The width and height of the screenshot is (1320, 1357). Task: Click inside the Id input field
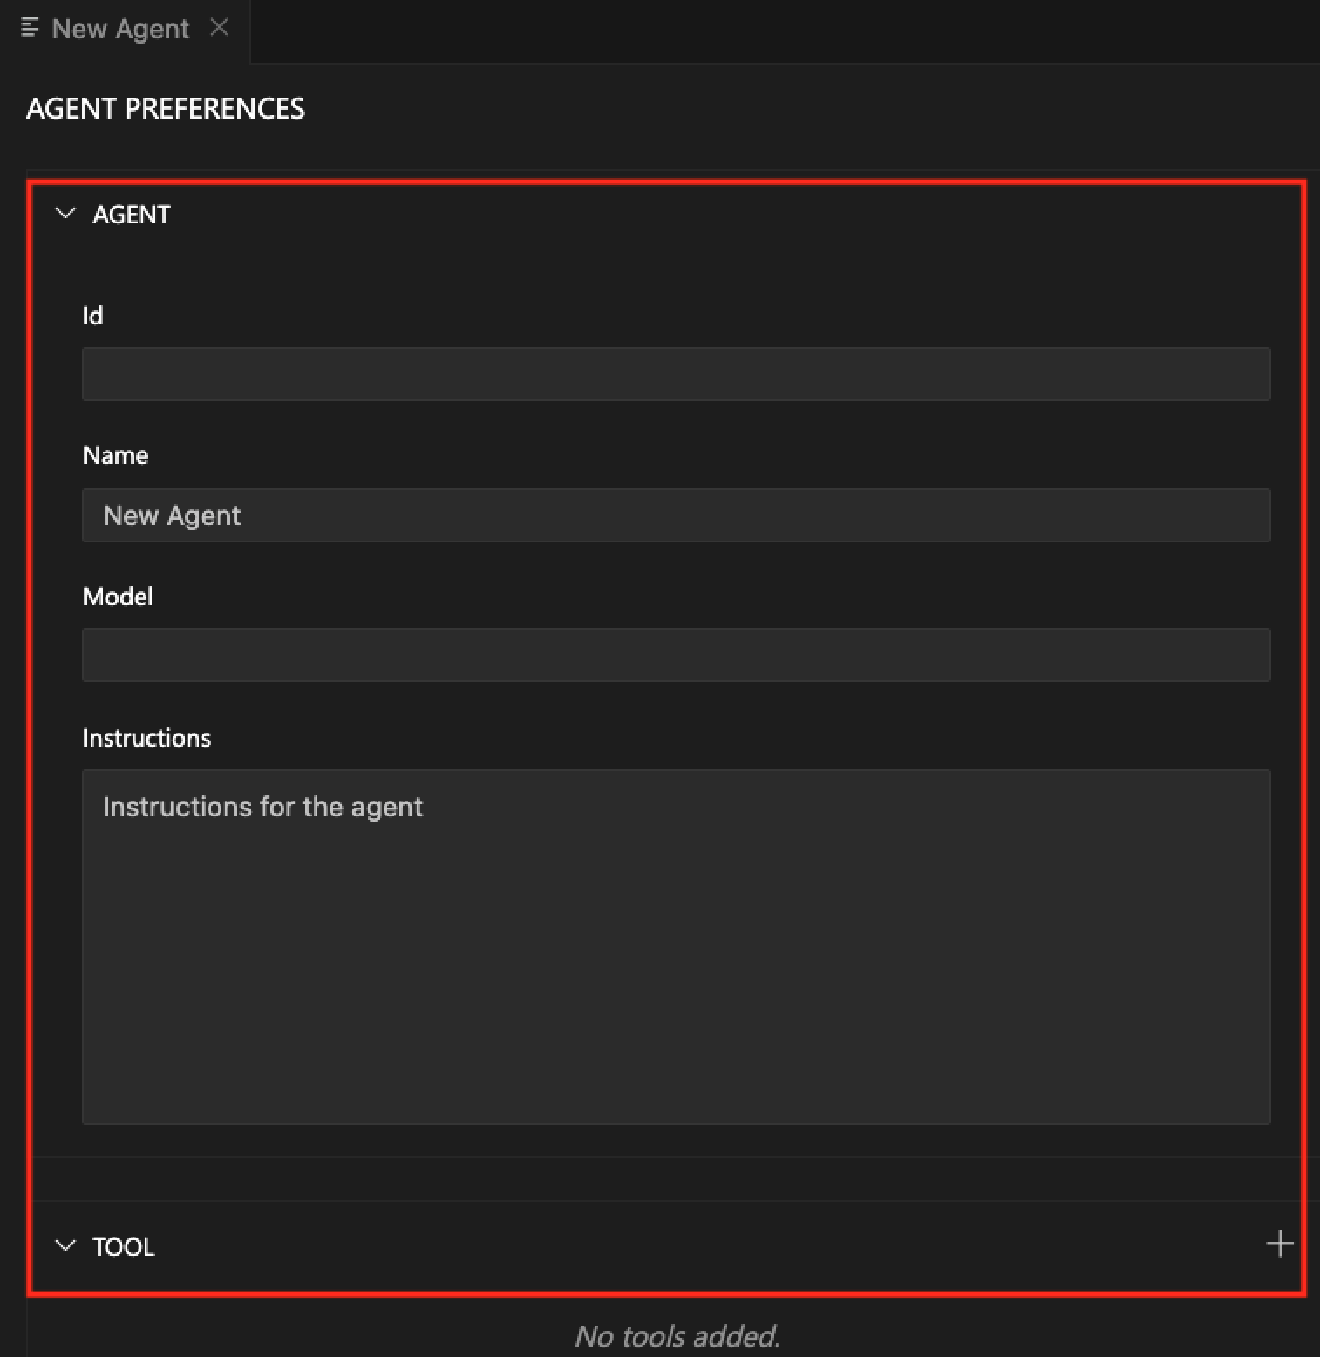coord(675,373)
